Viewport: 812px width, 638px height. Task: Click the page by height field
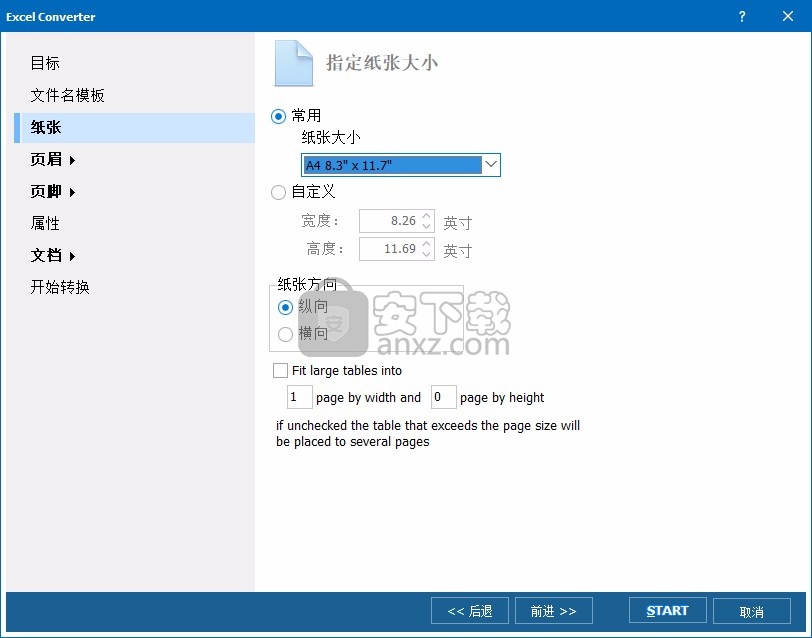pyautogui.click(x=444, y=397)
